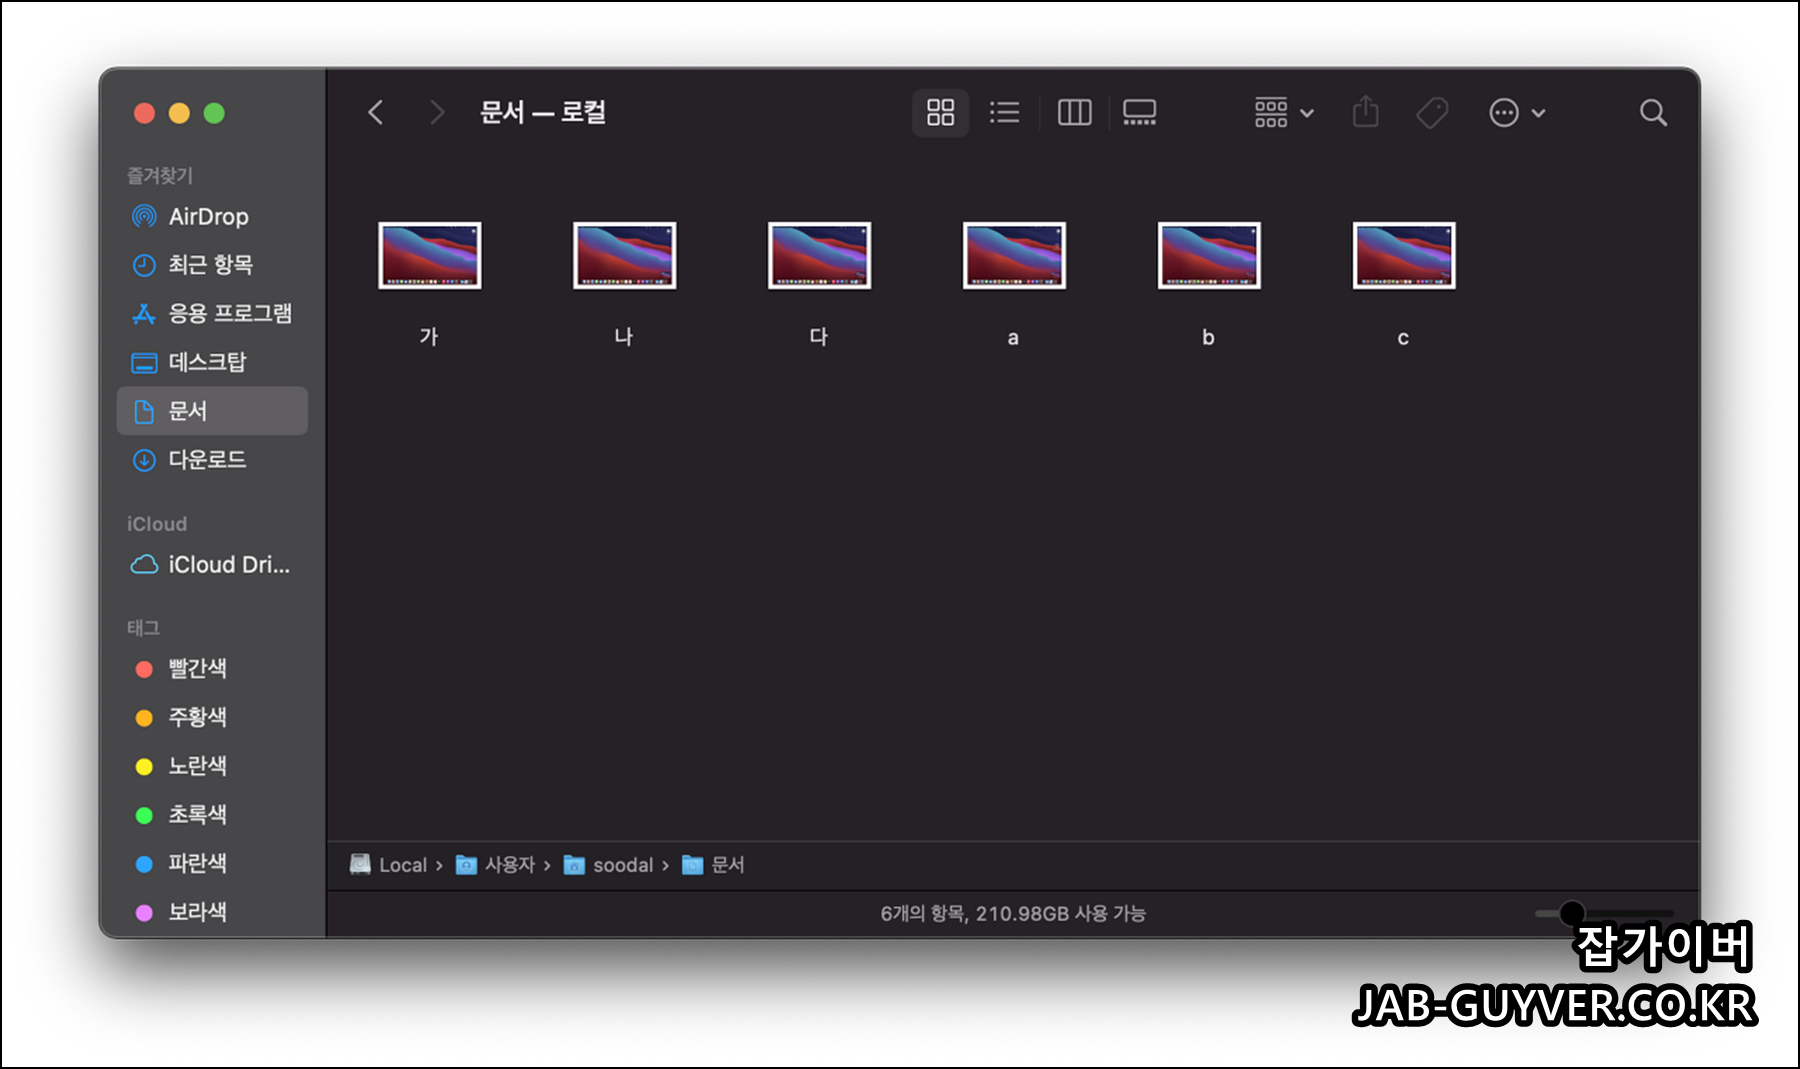
Task: Click the green fullscreen window button
Action: tap(214, 113)
